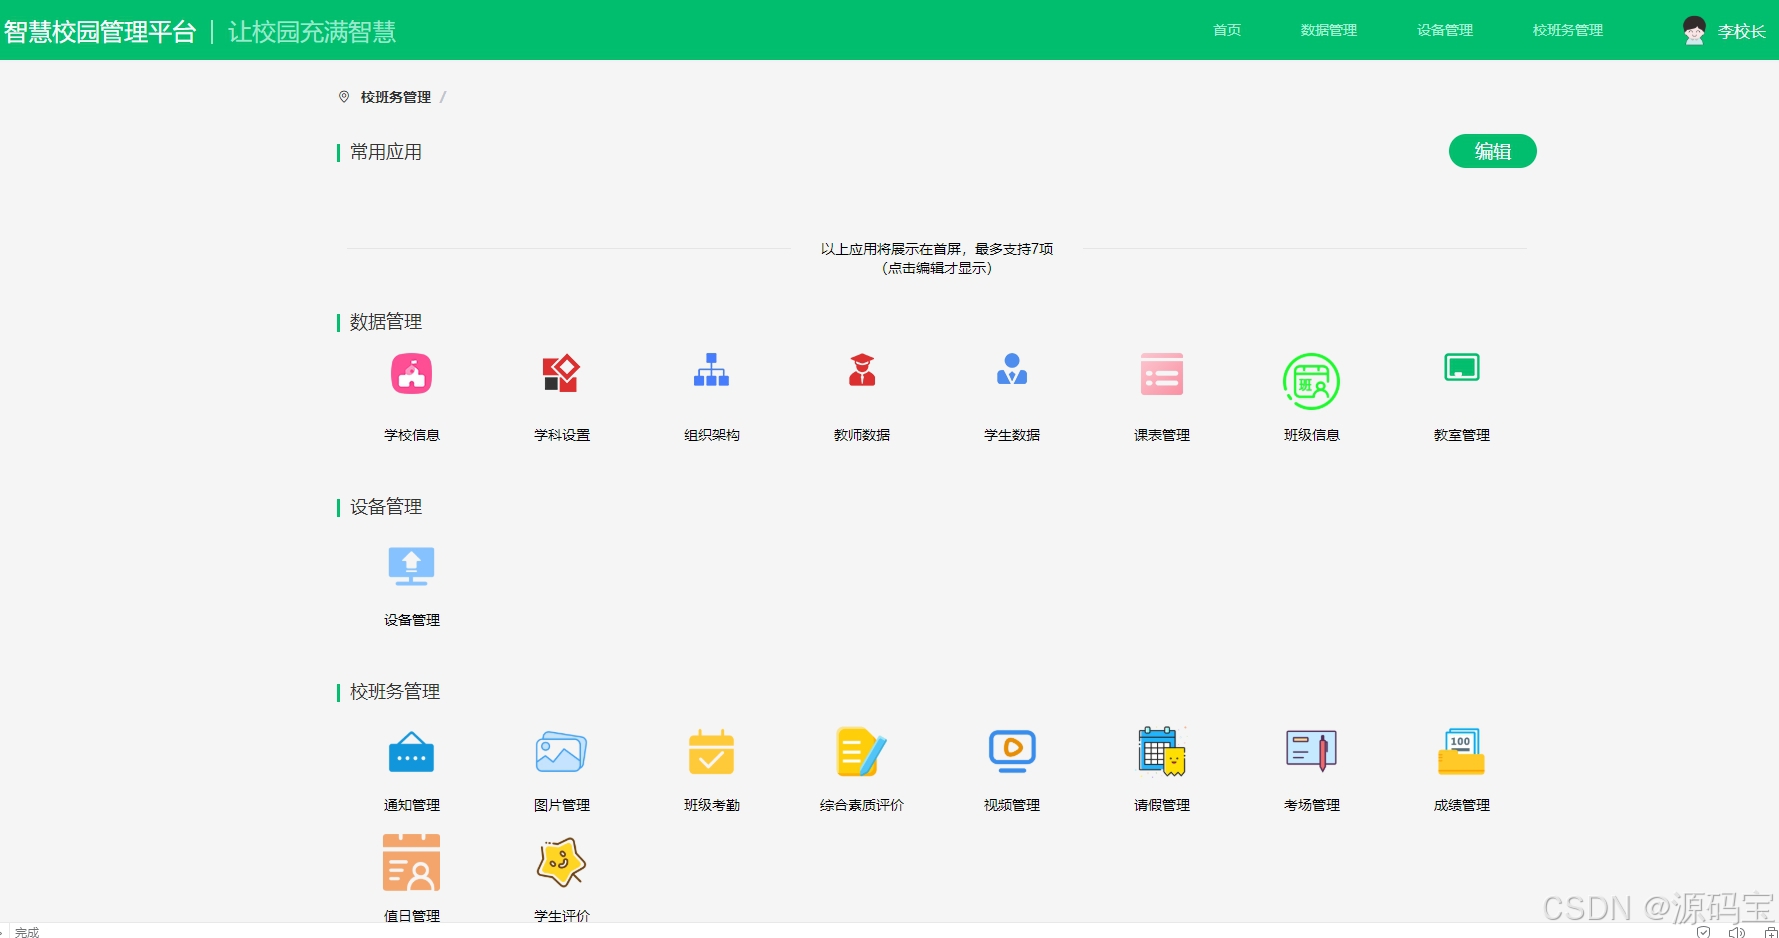Click the 图片管理 label

coord(562,805)
